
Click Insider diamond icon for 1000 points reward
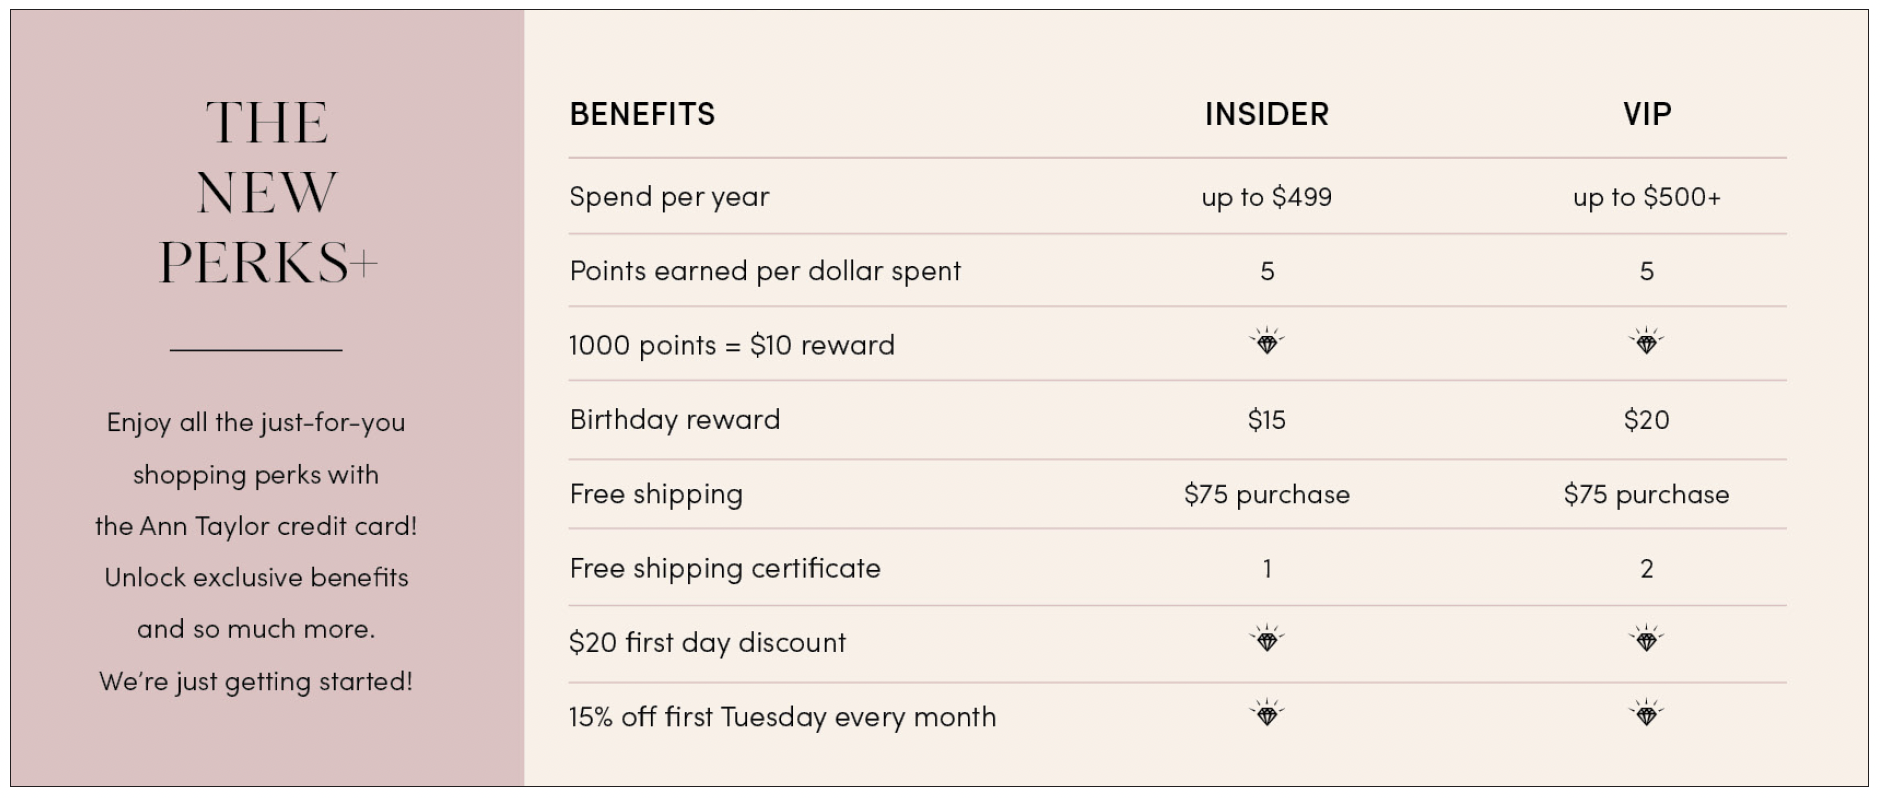point(1266,342)
